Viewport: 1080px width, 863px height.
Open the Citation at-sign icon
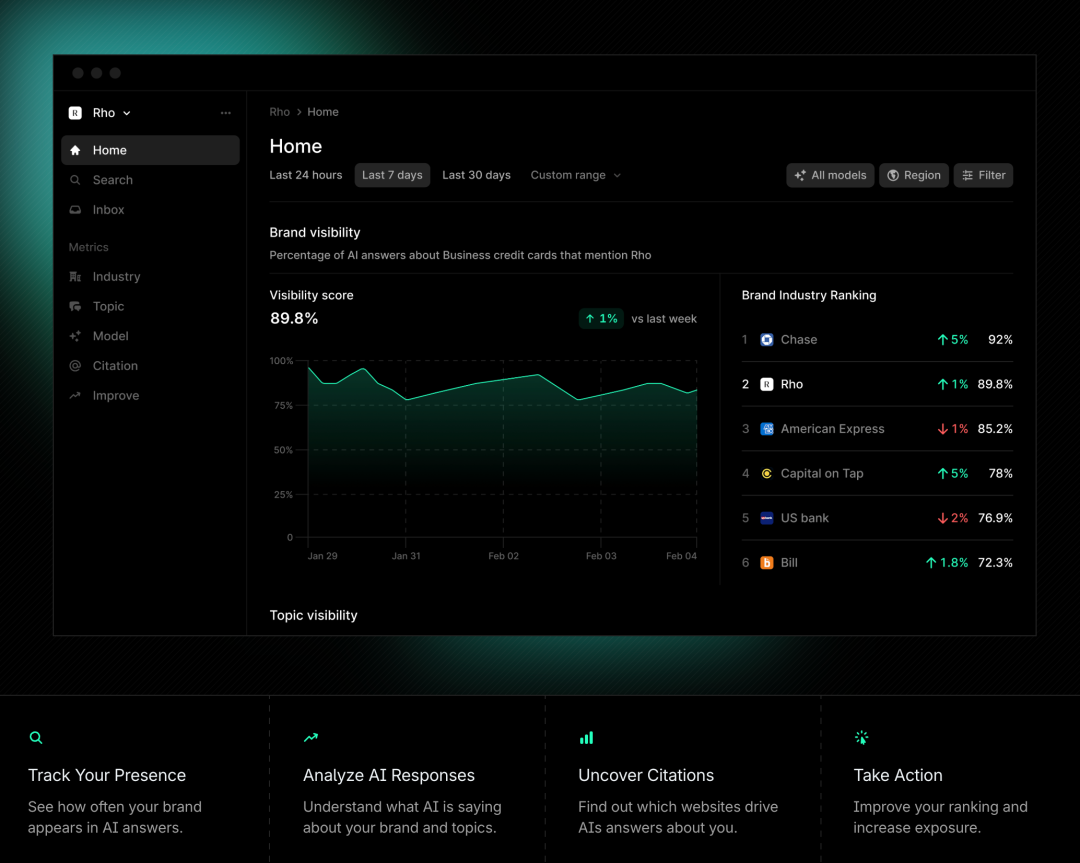75,366
